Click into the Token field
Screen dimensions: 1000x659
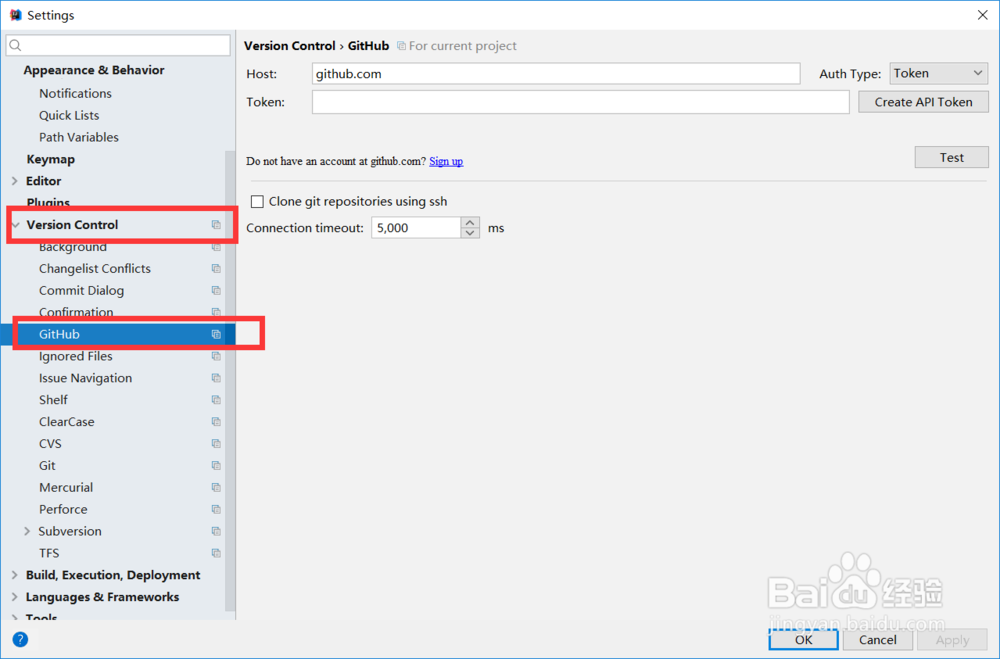click(x=580, y=102)
